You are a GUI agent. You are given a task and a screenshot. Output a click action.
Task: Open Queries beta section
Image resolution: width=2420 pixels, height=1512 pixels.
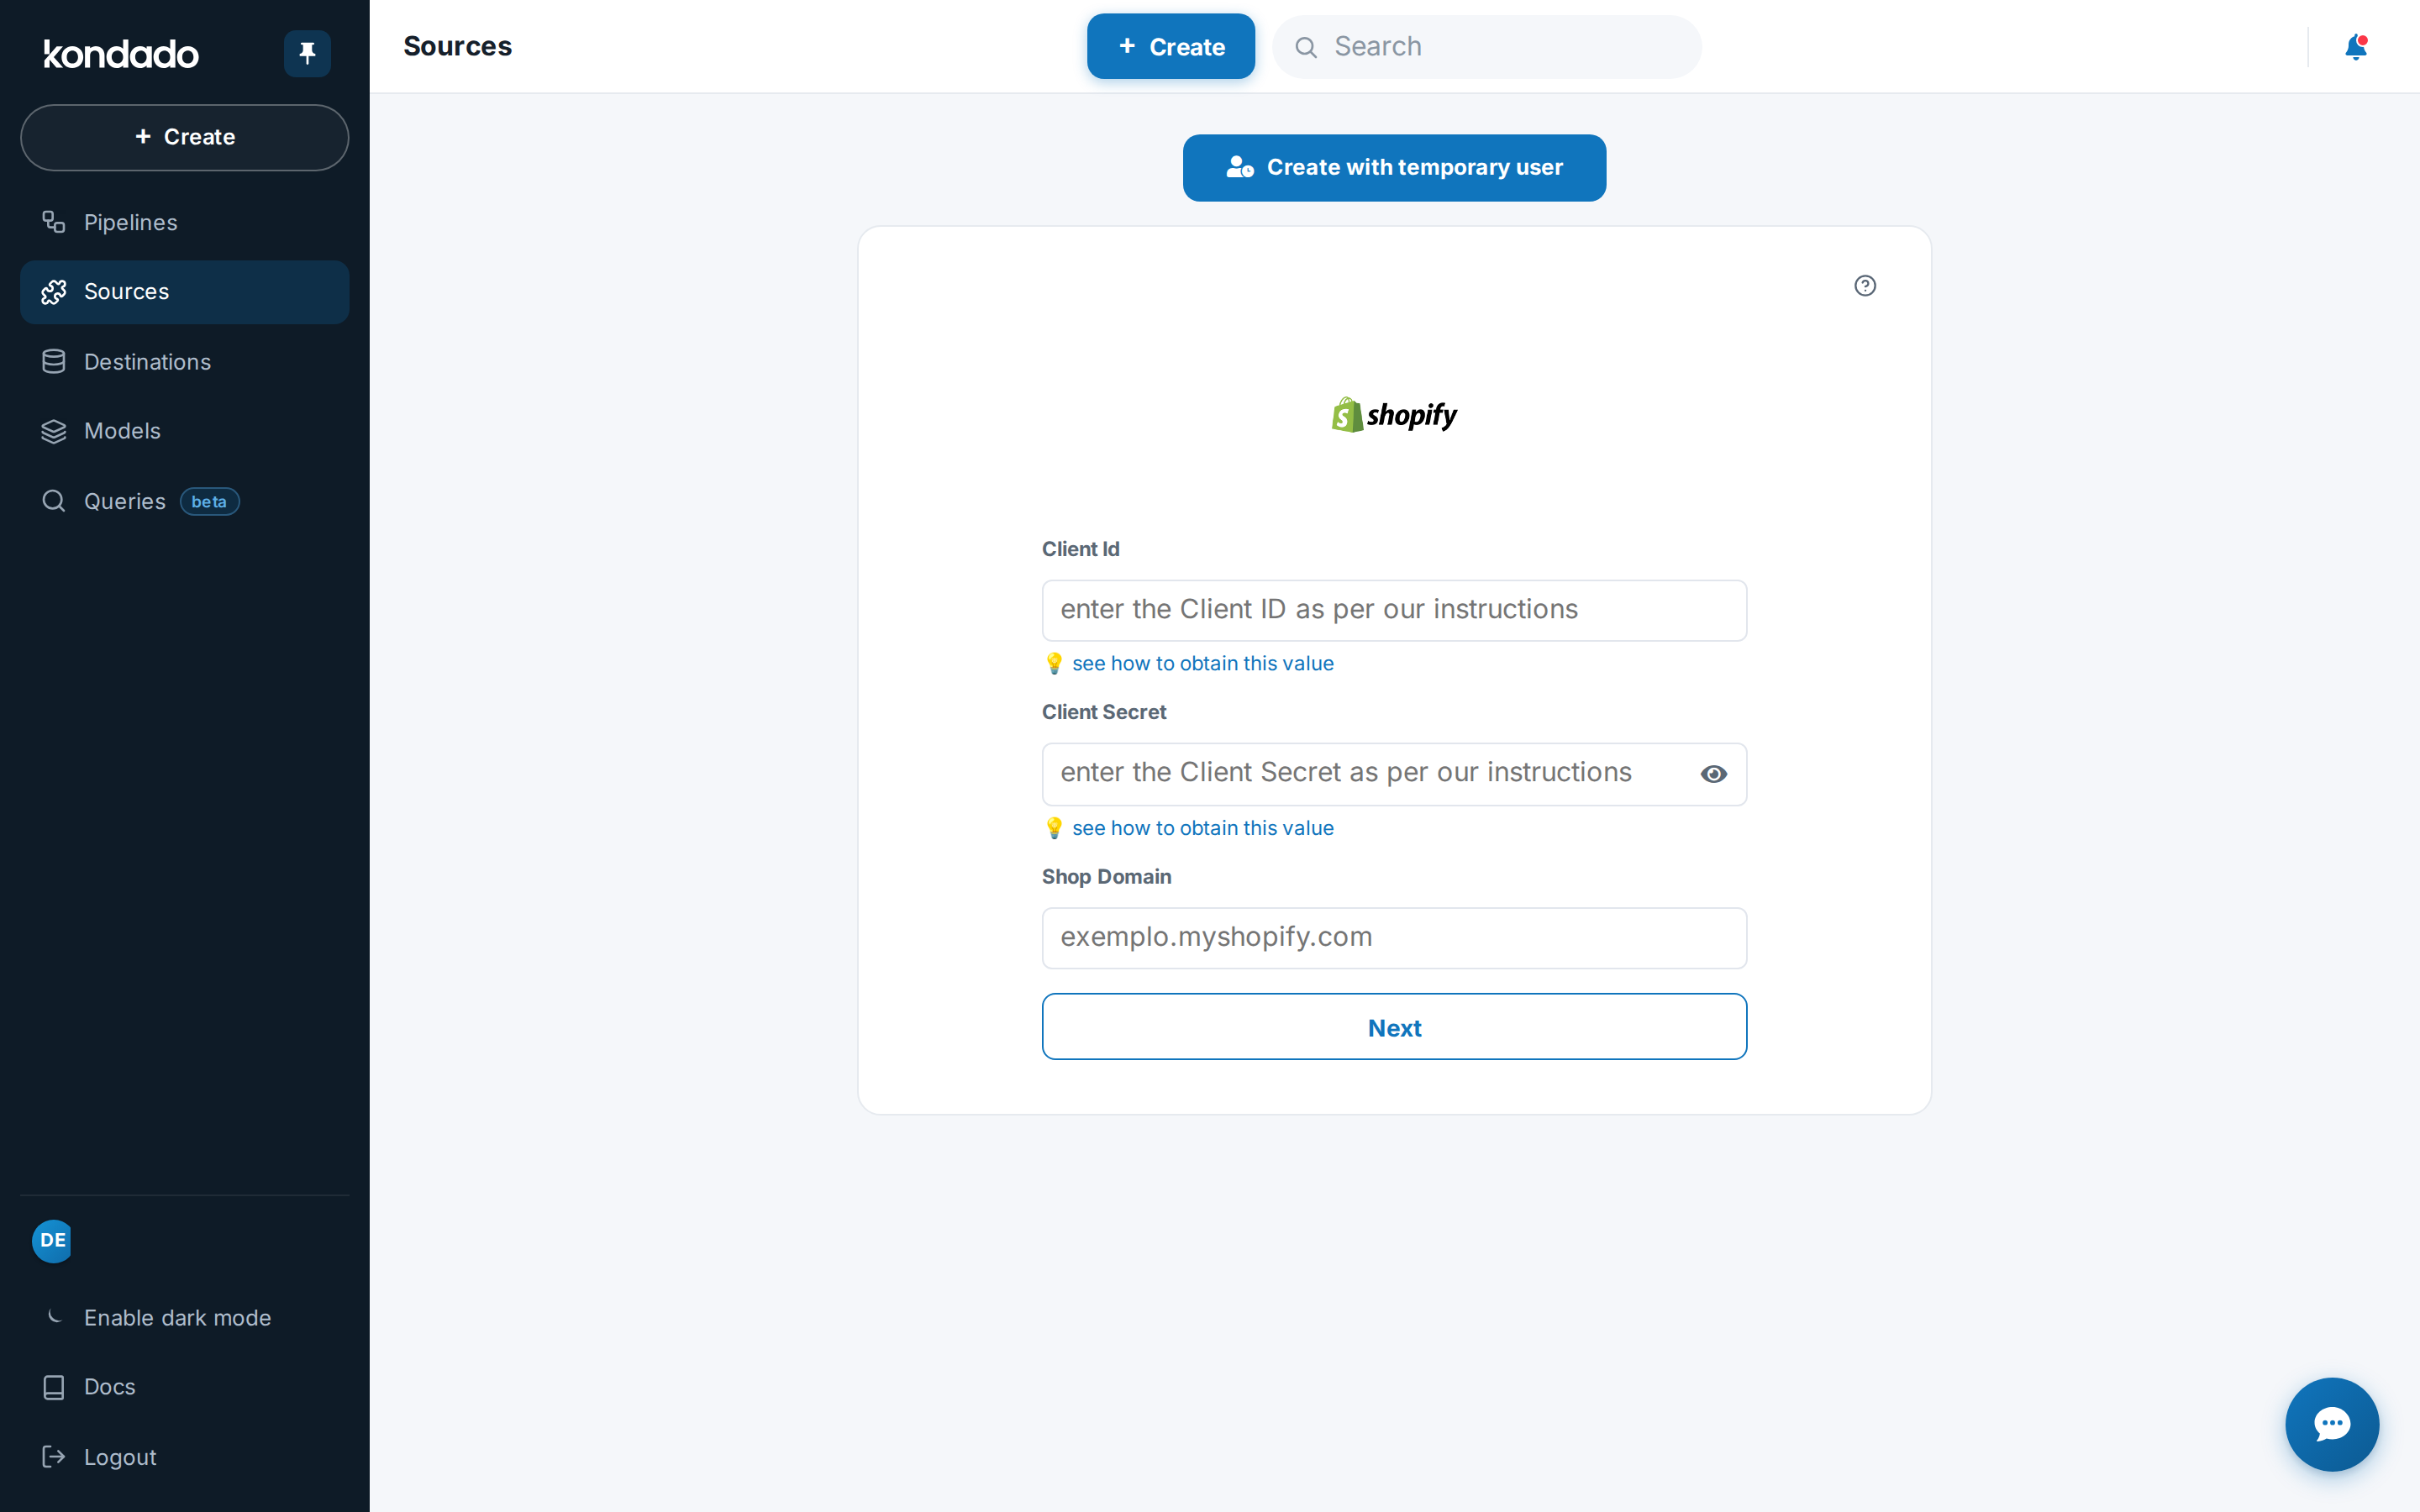tap(185, 501)
